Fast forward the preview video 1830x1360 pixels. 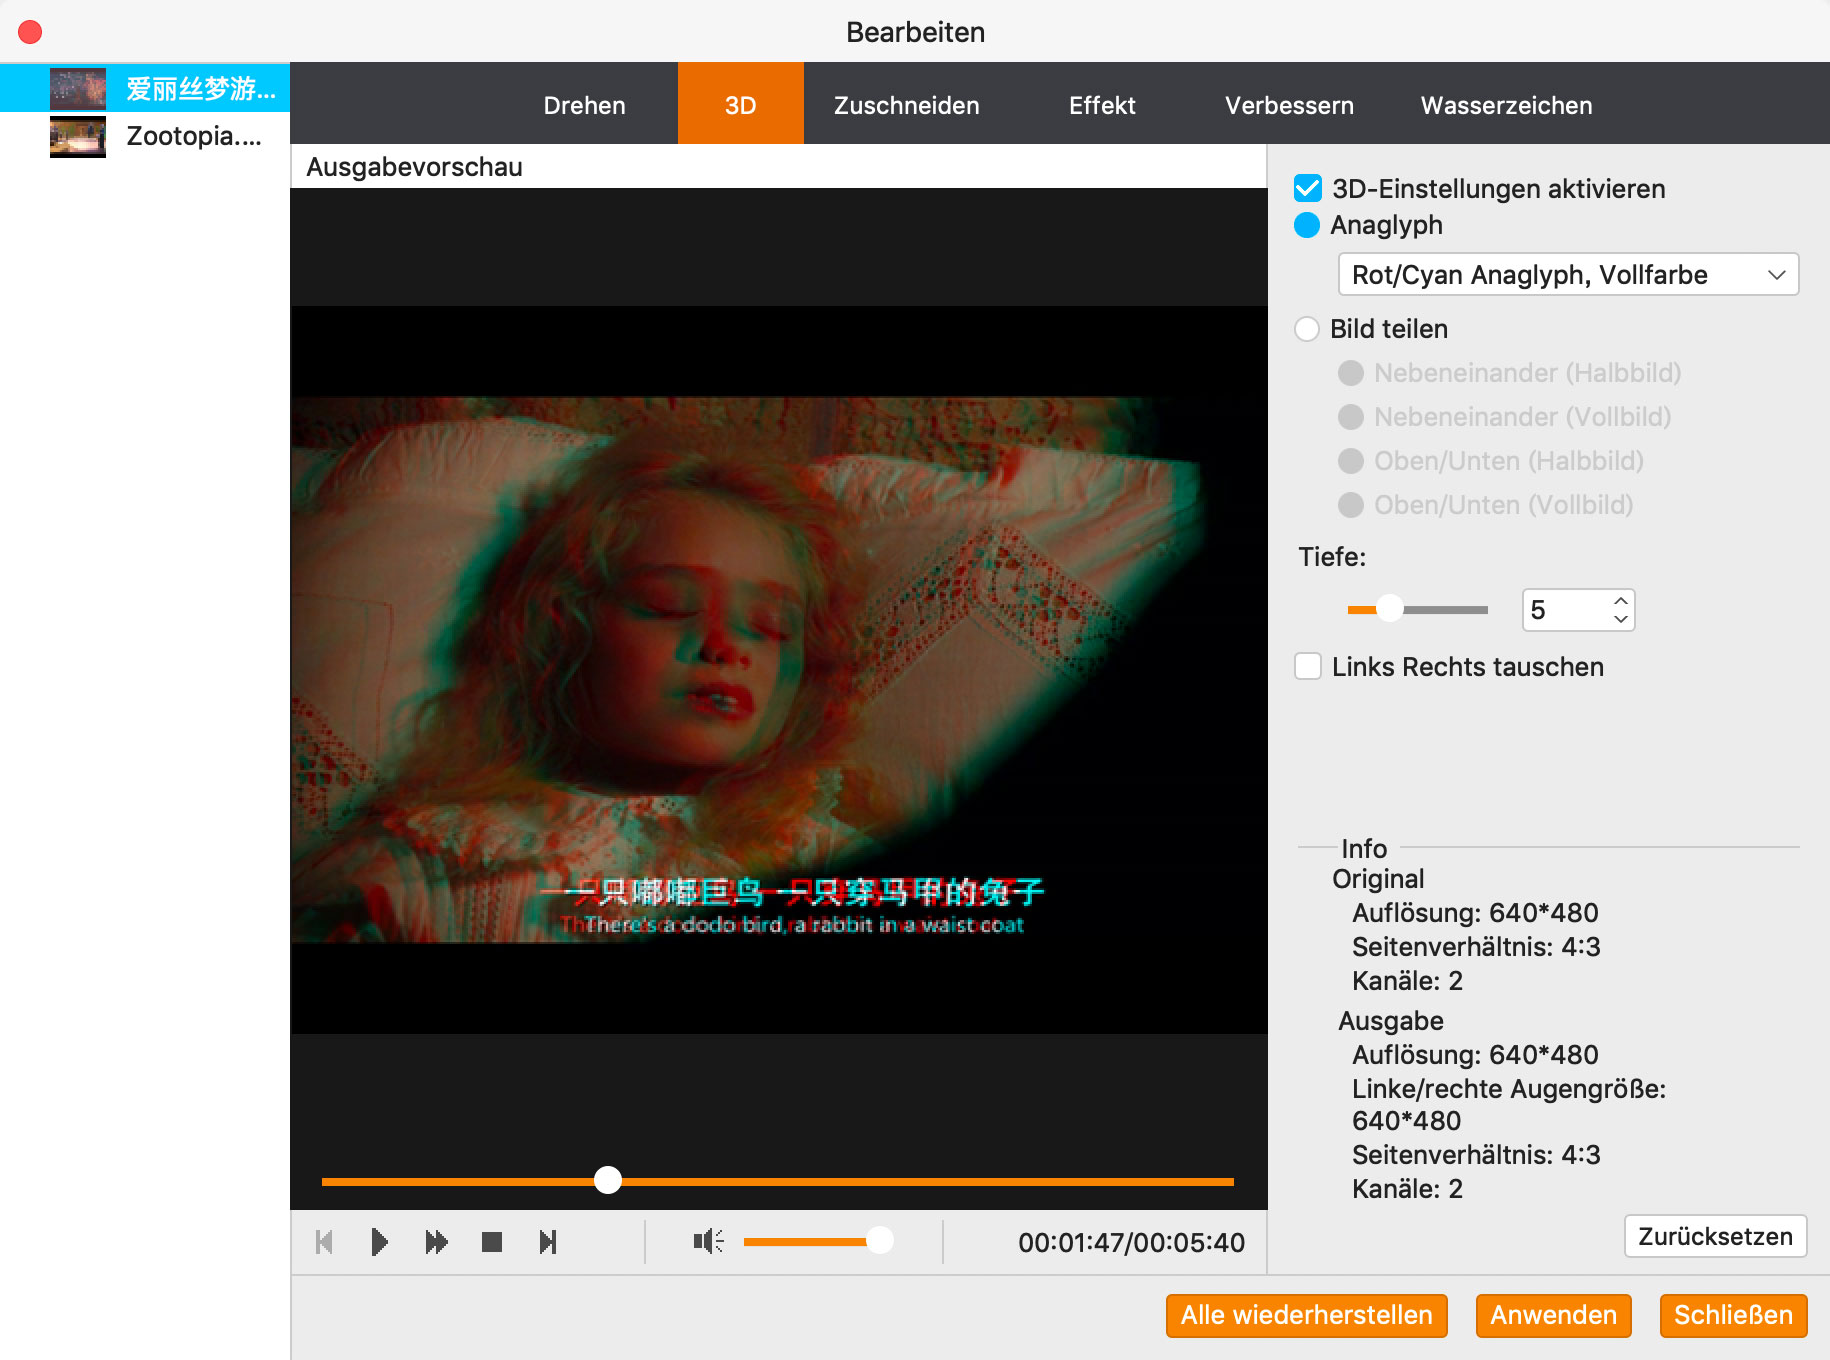point(436,1242)
